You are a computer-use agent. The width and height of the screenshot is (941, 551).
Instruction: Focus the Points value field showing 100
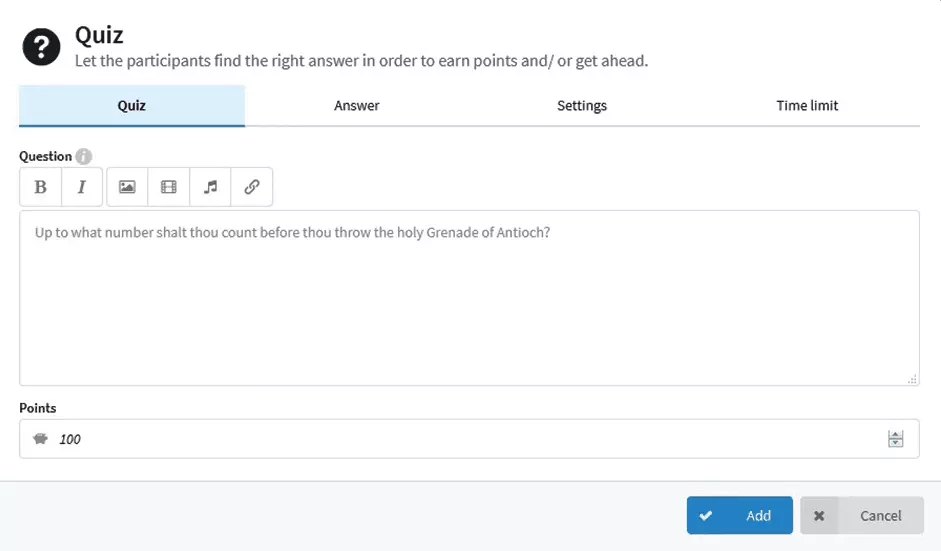point(469,439)
